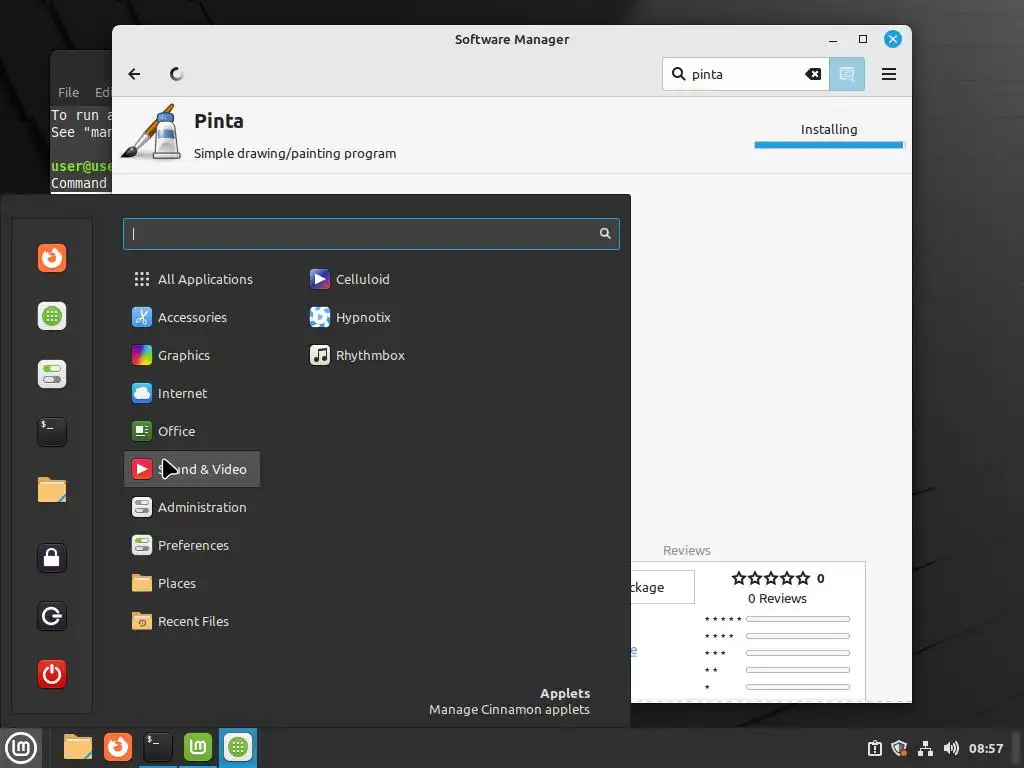Screen dimensions: 1024x768
Task: Click the clock showing 08:57
Action: [985, 748]
